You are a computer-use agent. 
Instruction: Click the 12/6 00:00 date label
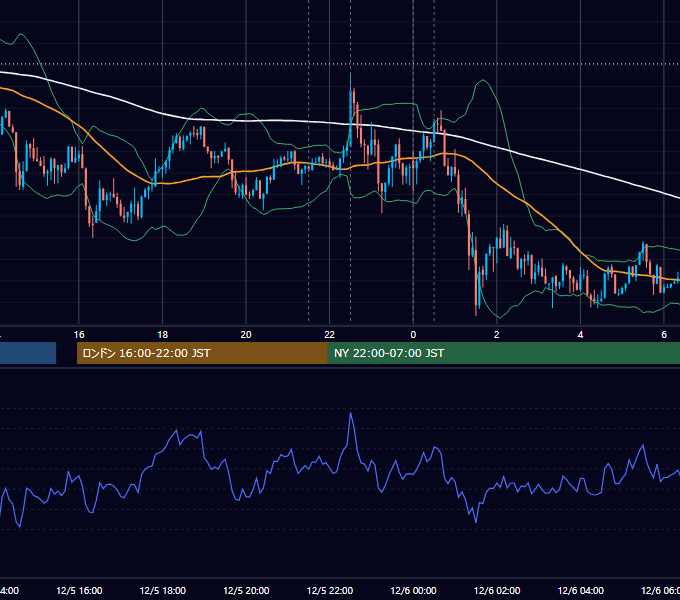click(413, 590)
